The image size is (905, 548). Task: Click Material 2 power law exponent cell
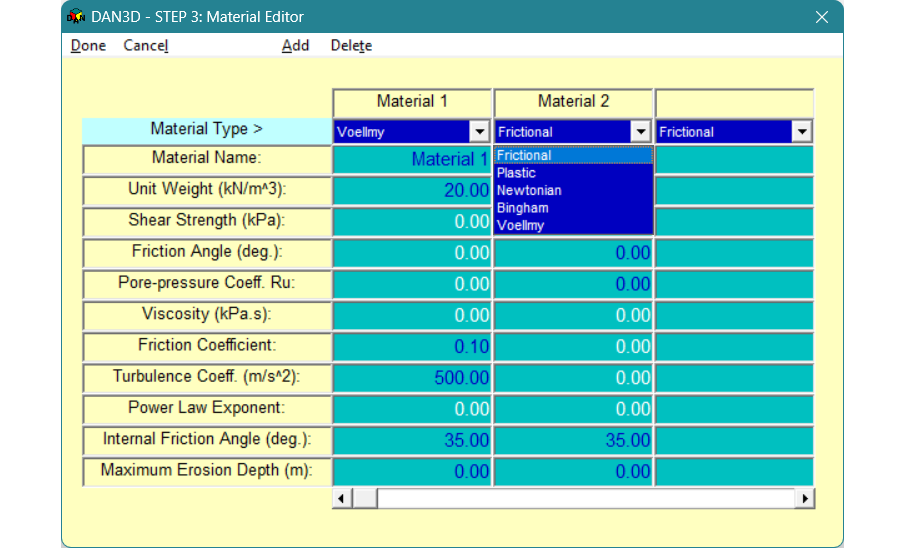click(x=573, y=409)
